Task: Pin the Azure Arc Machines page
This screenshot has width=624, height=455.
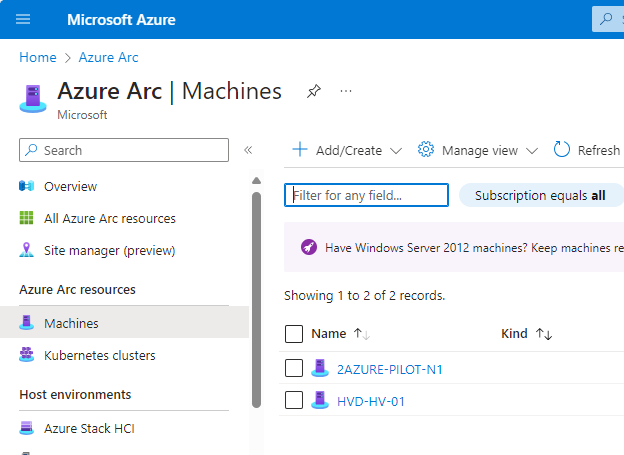Action: coord(314,91)
